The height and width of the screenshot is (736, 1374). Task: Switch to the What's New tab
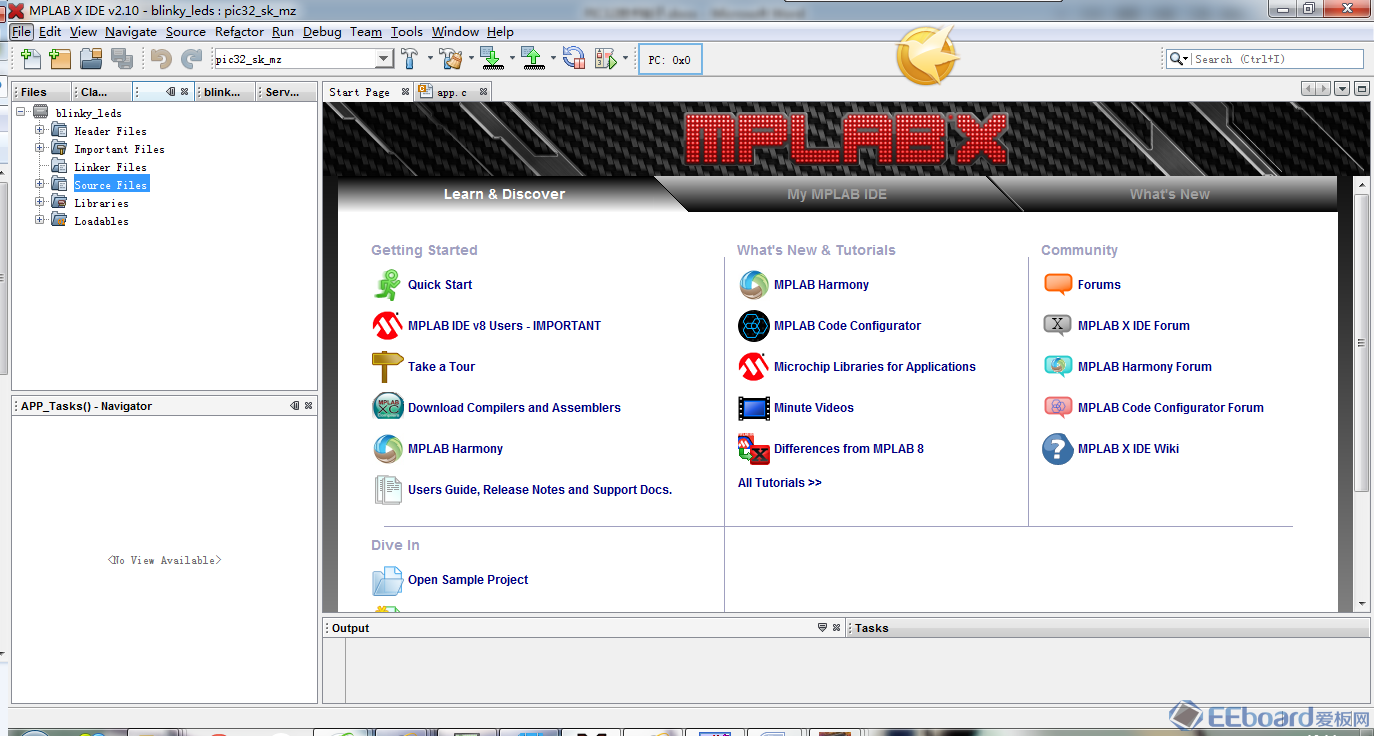[1170, 194]
